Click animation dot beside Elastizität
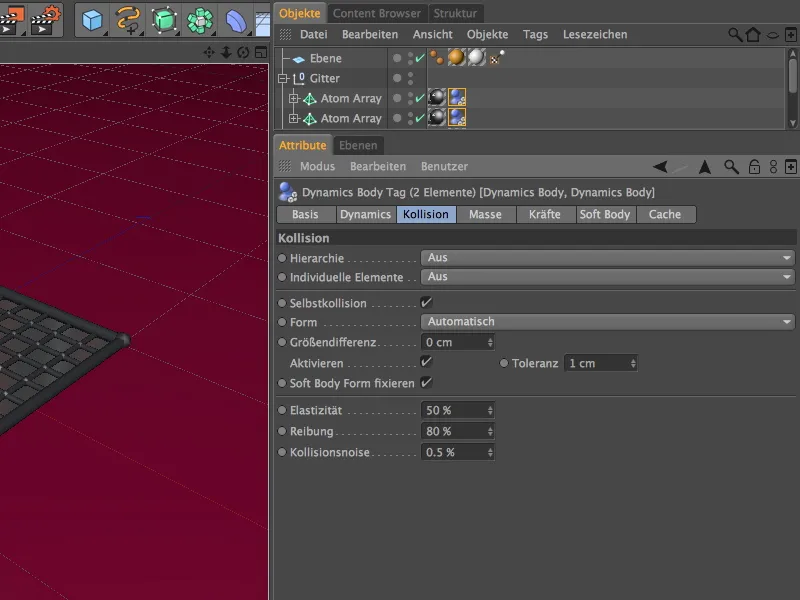The height and width of the screenshot is (600, 800). [x=282, y=410]
